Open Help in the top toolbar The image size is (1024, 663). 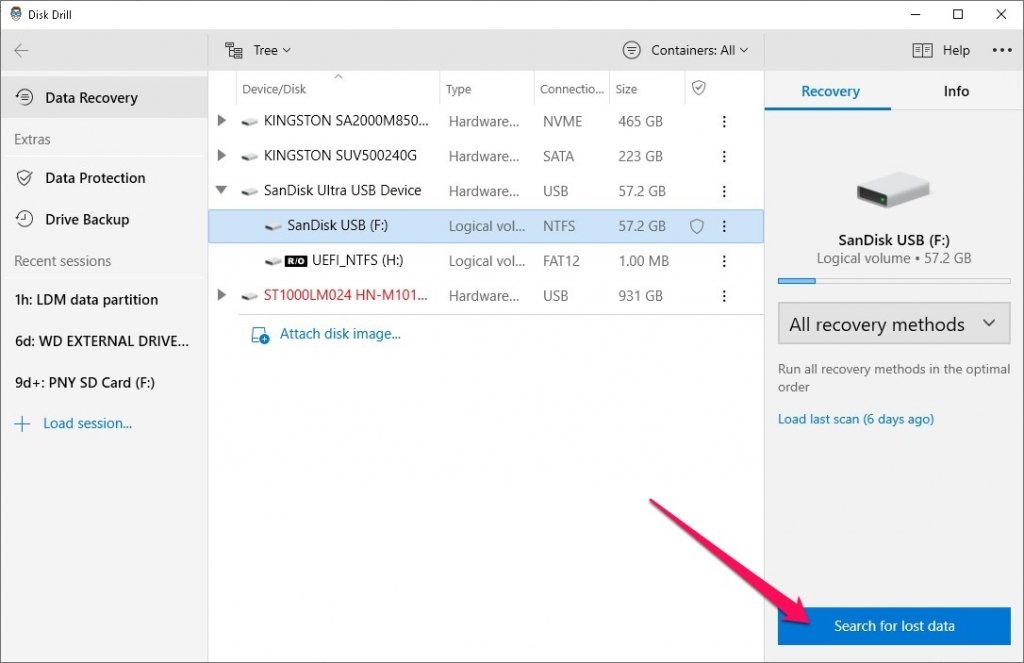[943, 50]
